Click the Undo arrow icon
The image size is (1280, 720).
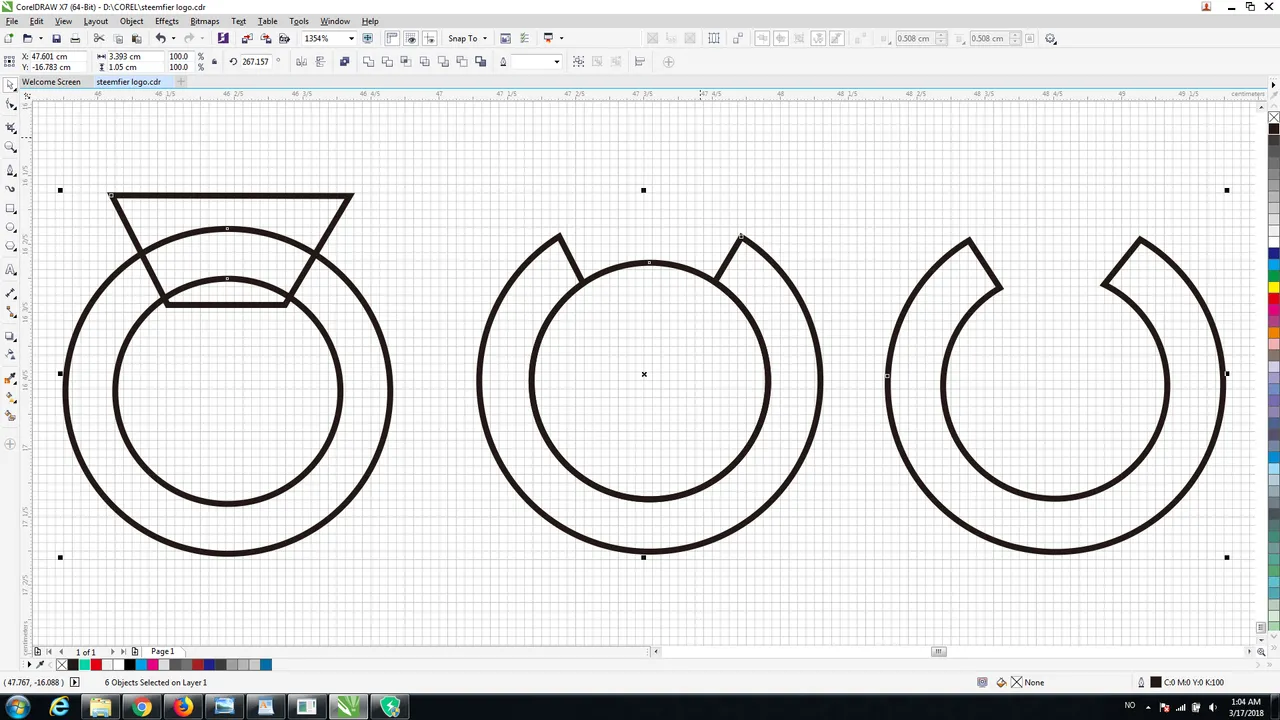(160, 38)
